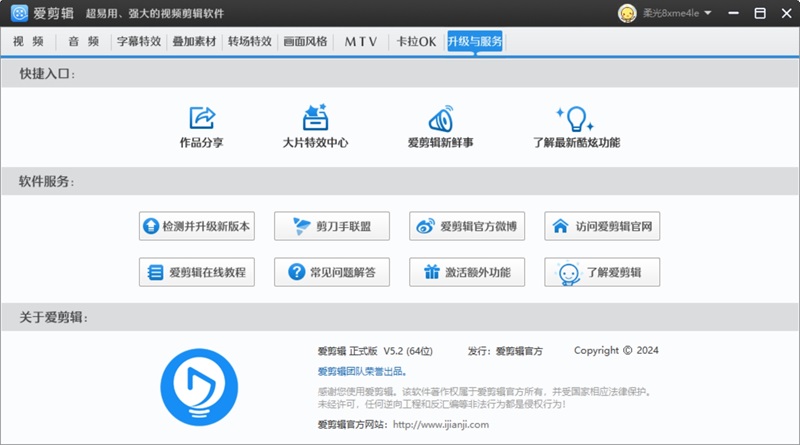Open 剪刀手联盟 button
The image size is (800, 445).
point(332,226)
